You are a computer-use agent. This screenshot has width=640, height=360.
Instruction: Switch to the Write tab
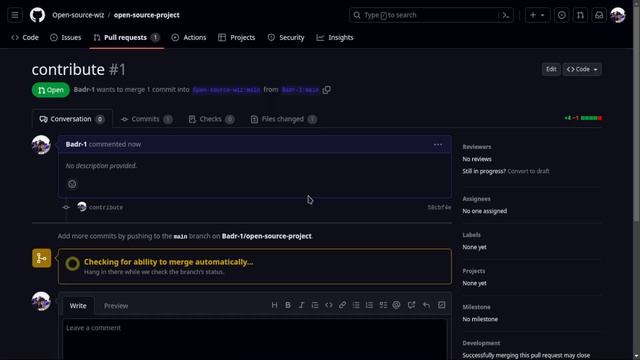tap(78, 306)
